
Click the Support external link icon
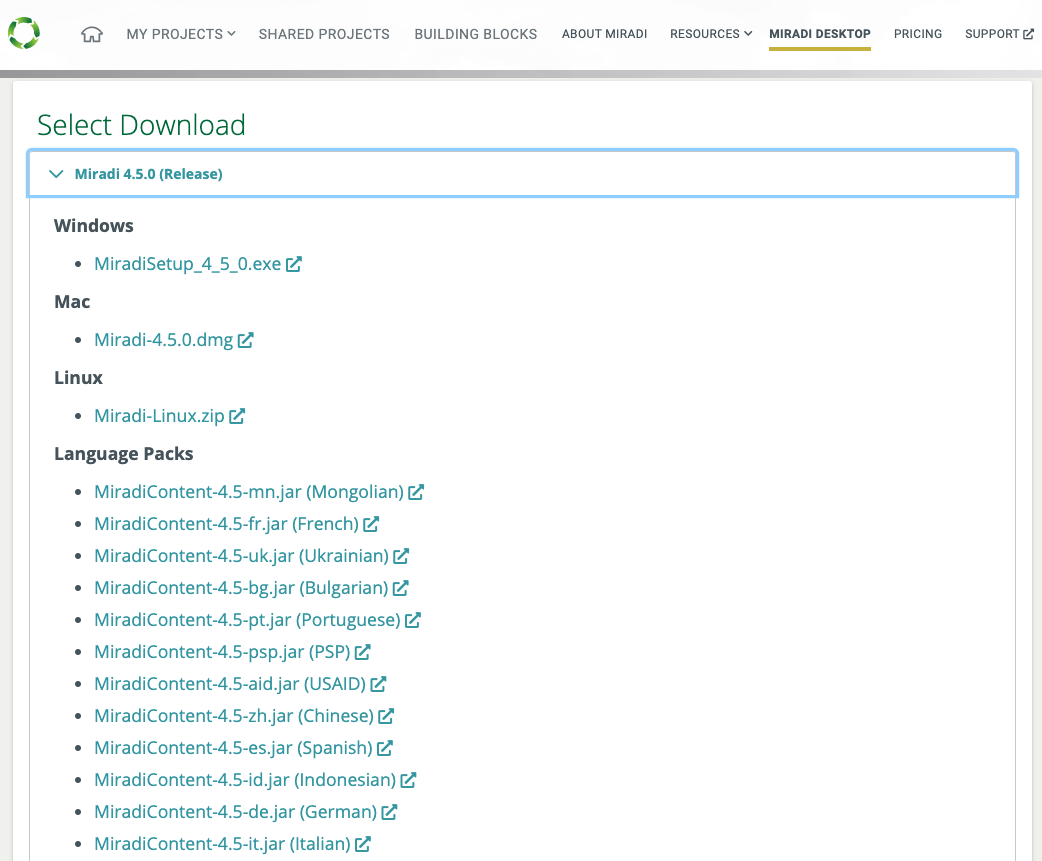coord(1028,34)
